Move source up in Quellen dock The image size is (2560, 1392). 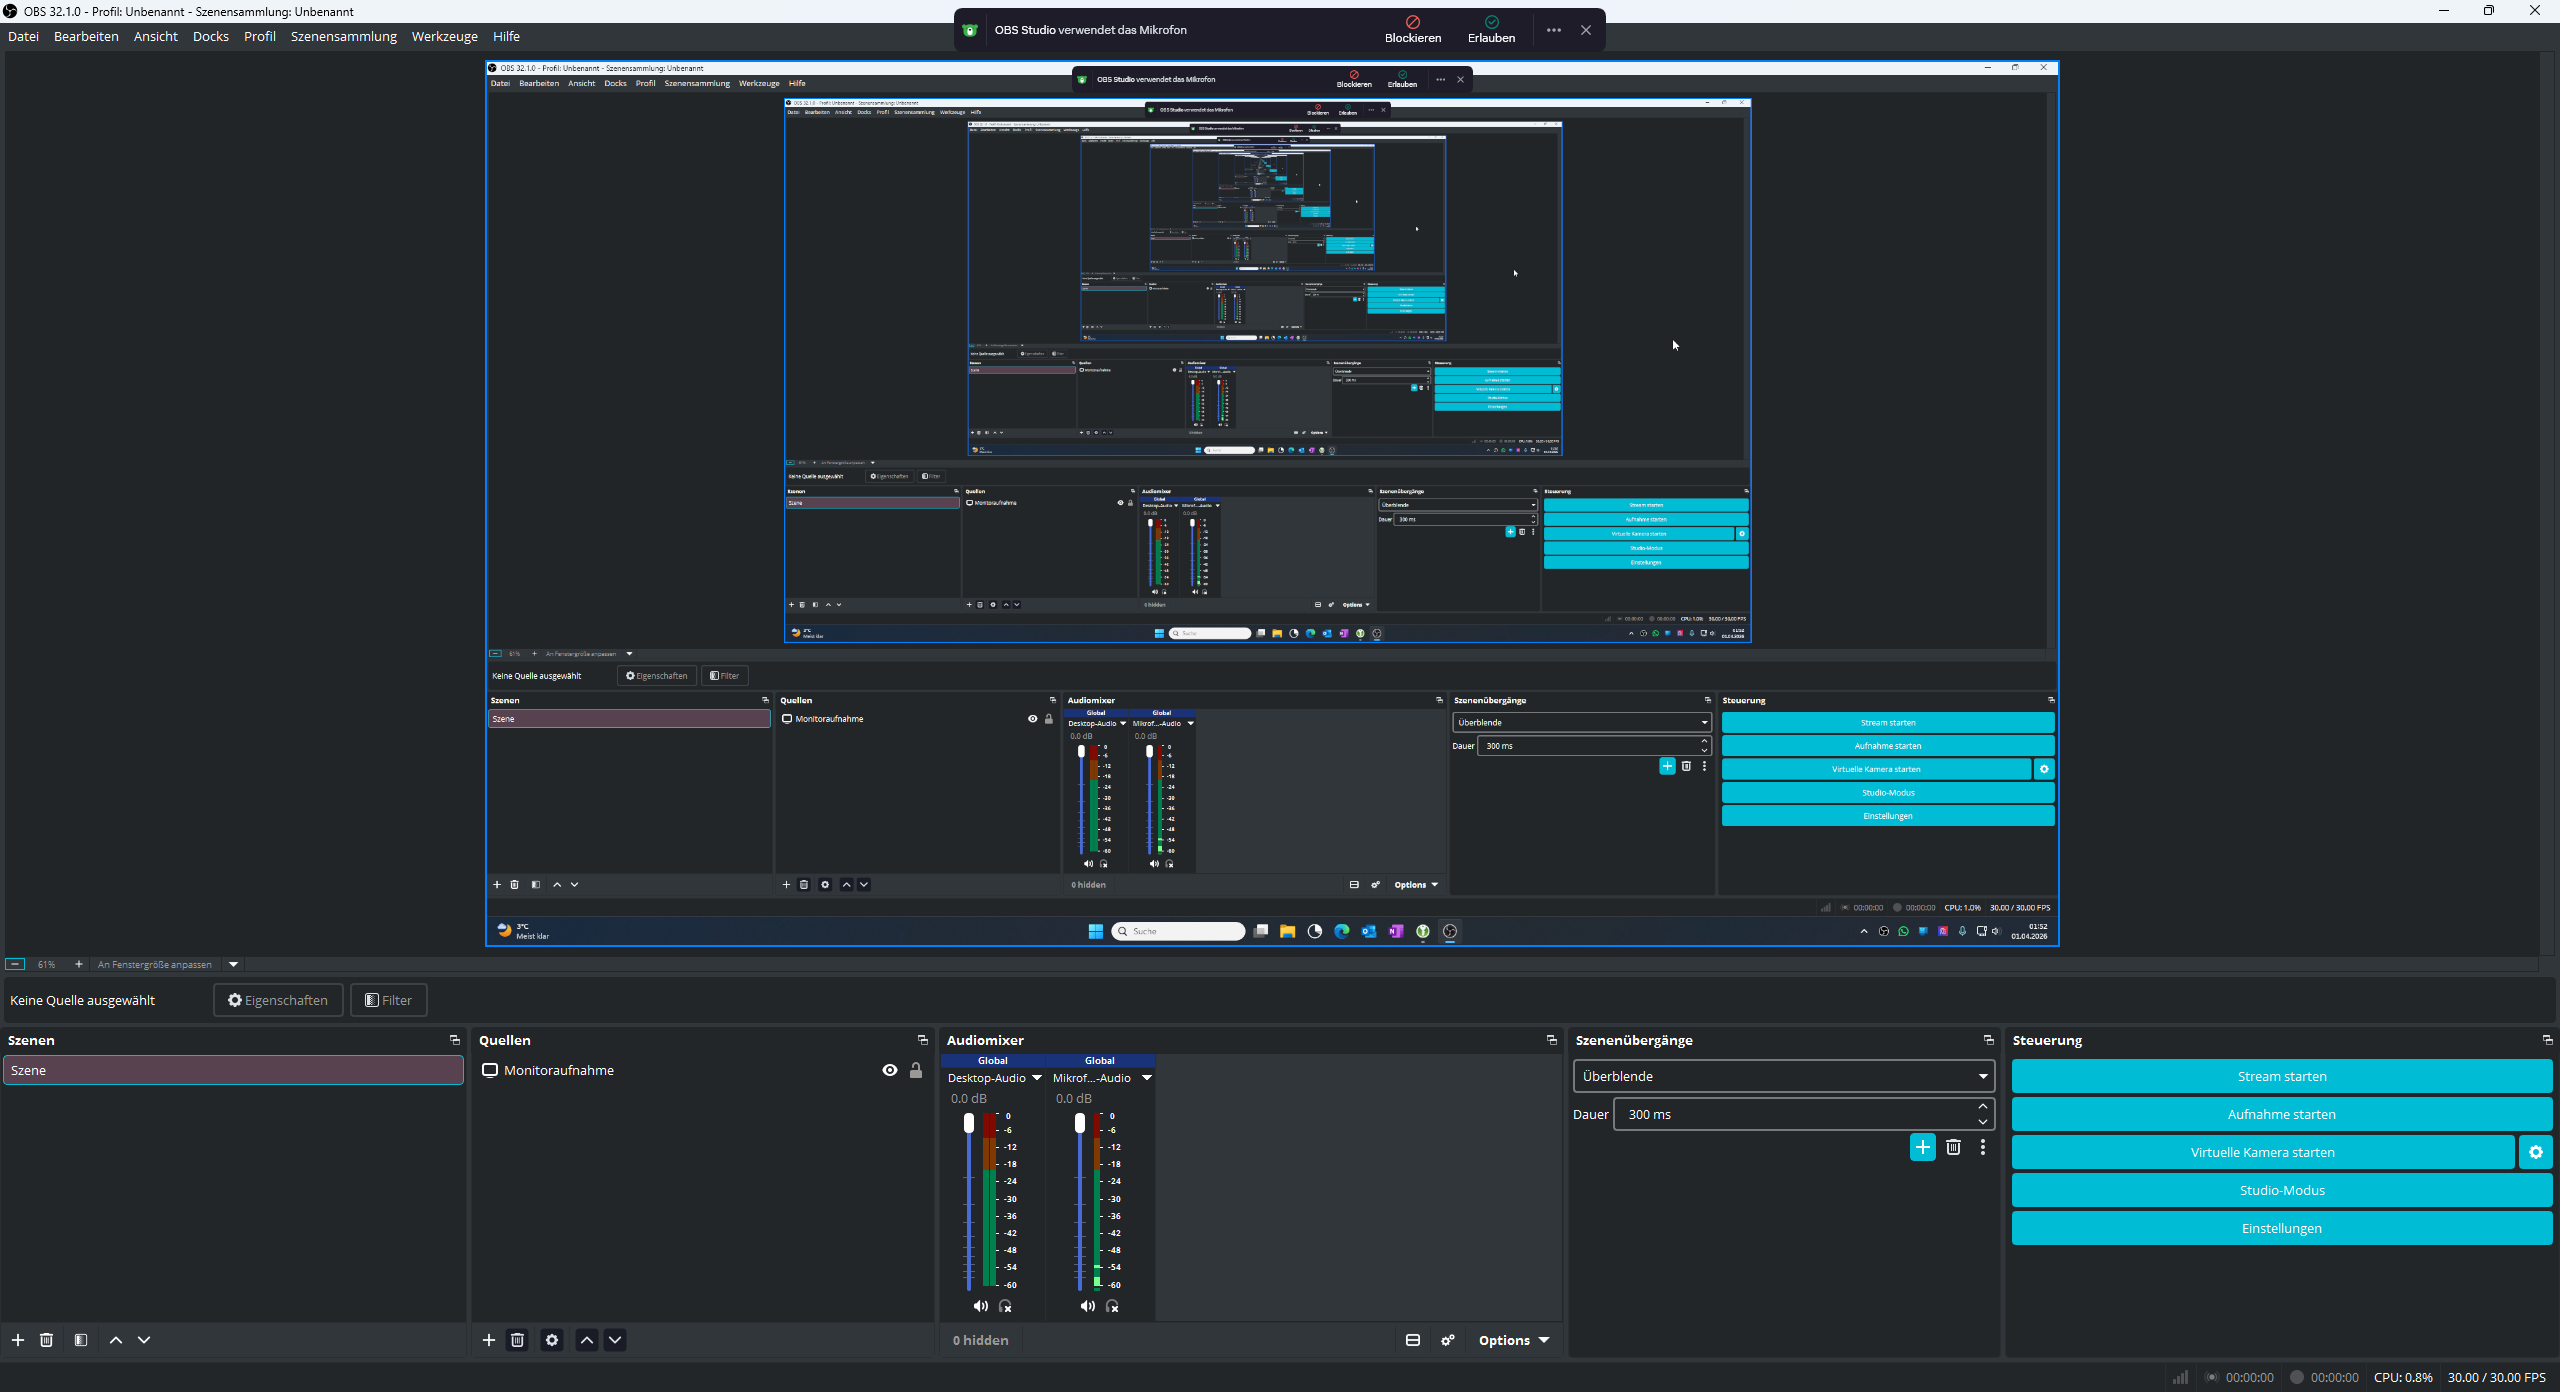[x=587, y=1340]
